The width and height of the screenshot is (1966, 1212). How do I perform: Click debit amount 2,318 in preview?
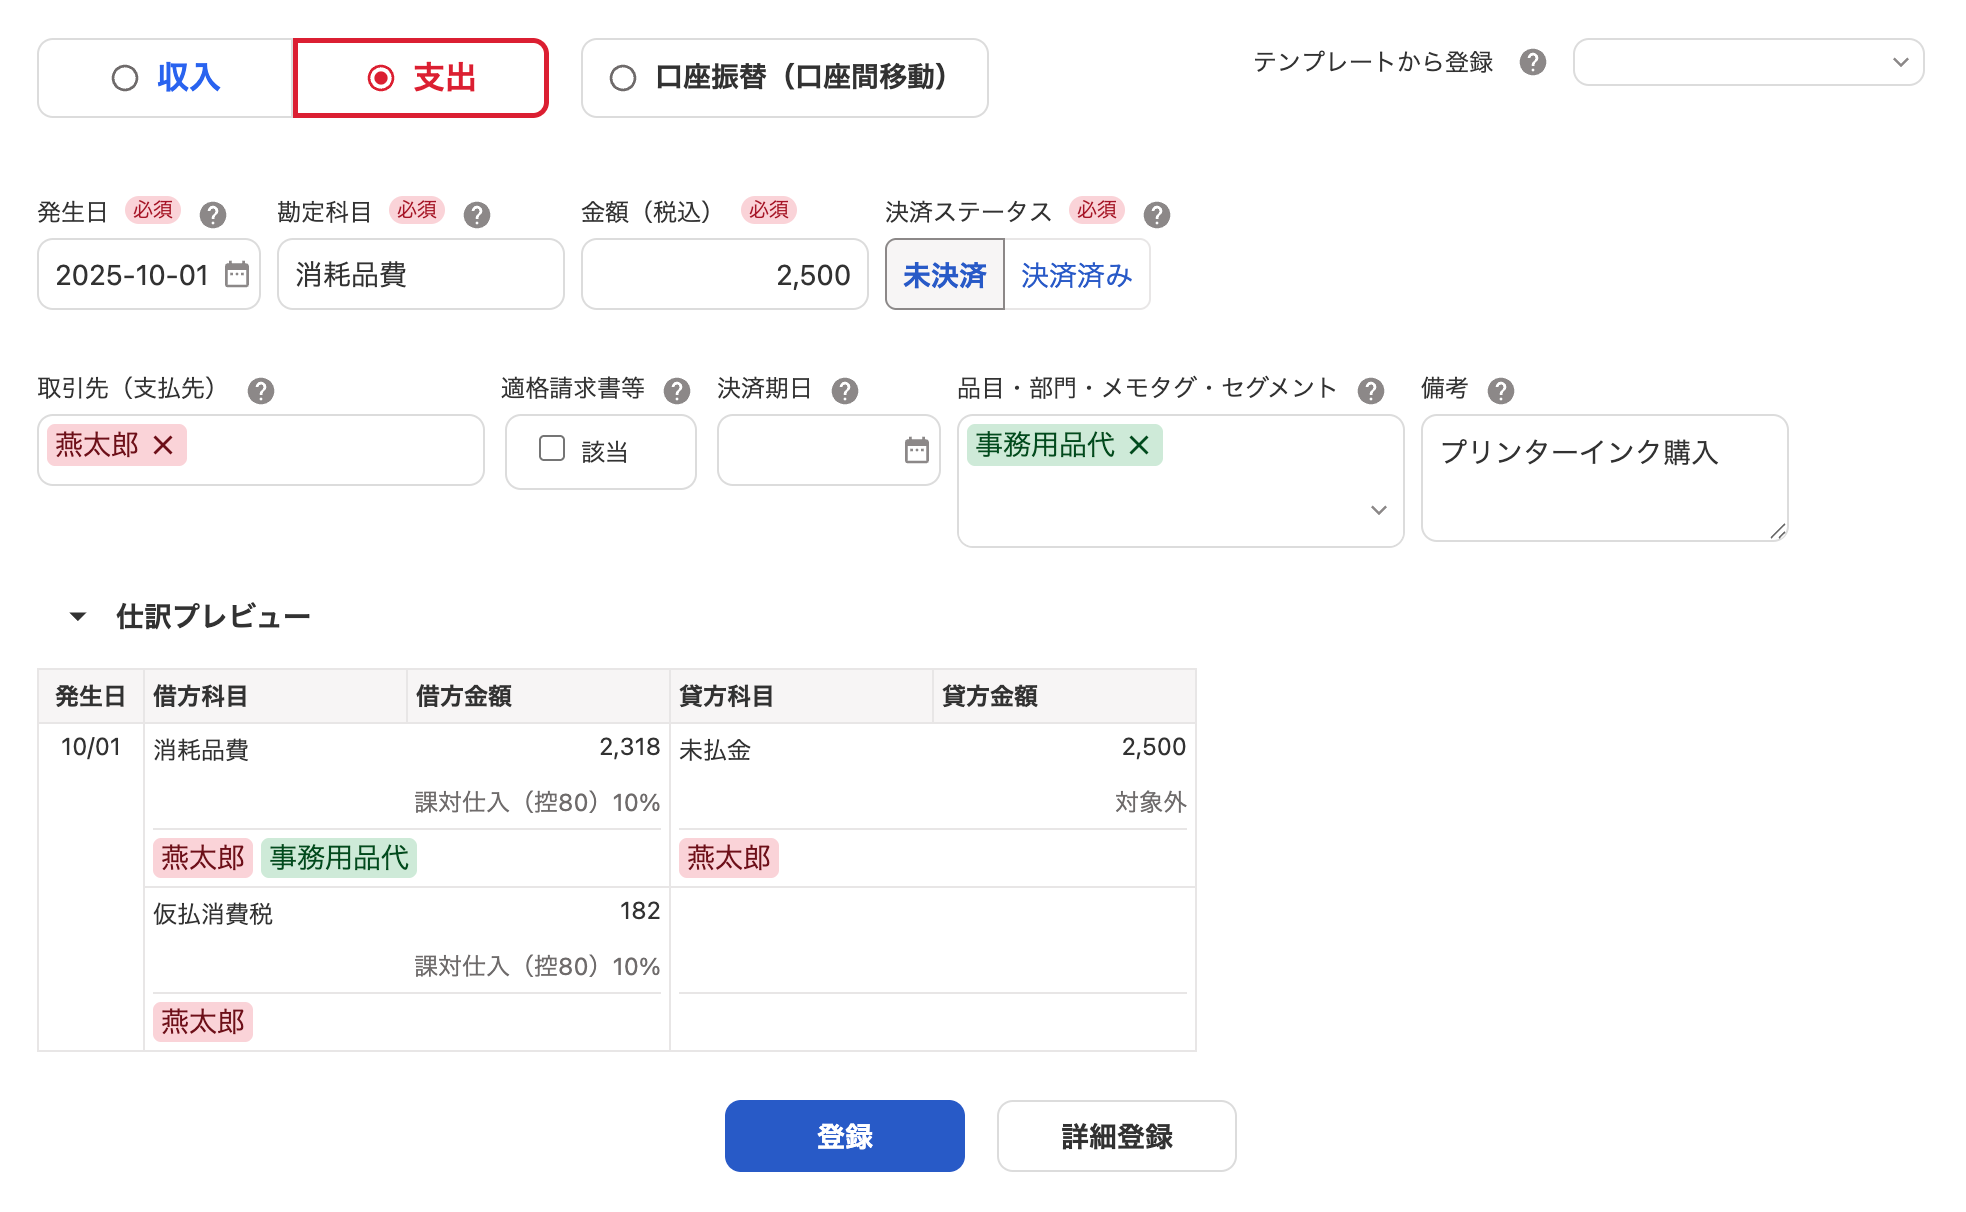tap(630, 747)
